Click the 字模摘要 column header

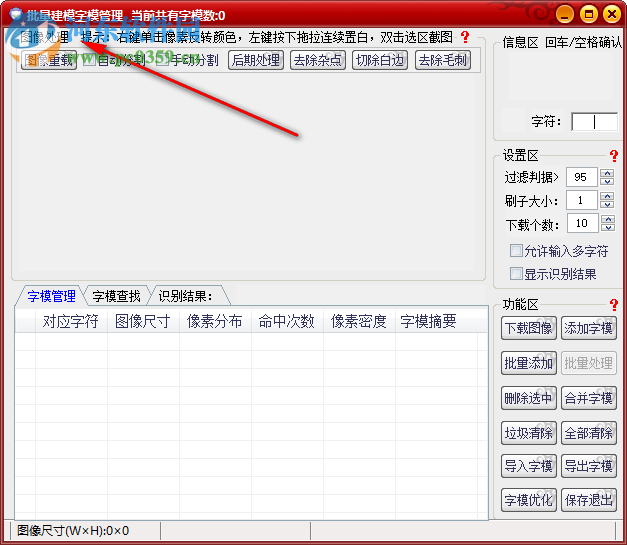tap(436, 321)
